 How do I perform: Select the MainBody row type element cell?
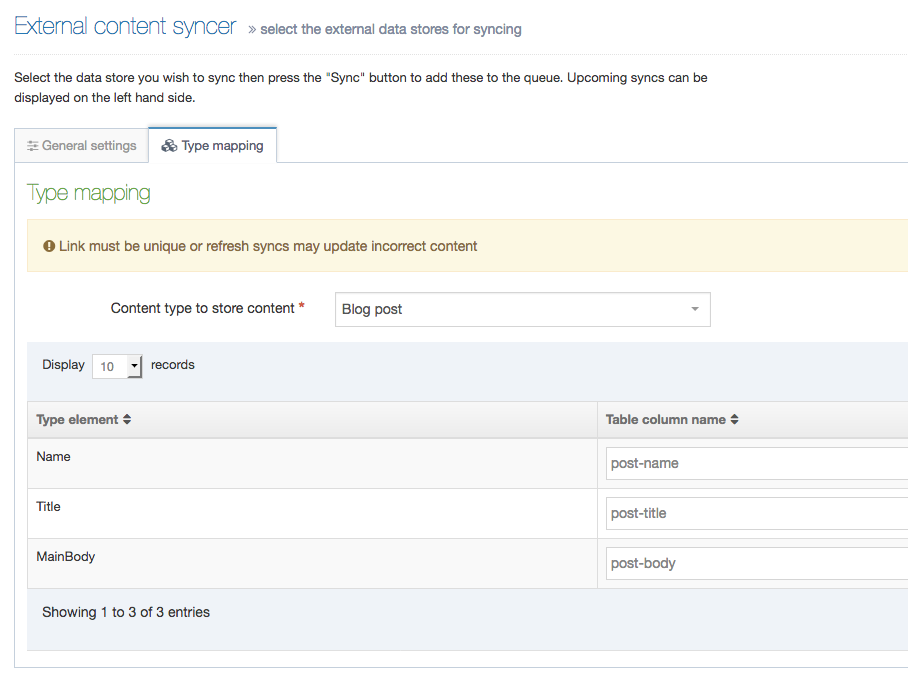[x=66, y=557]
